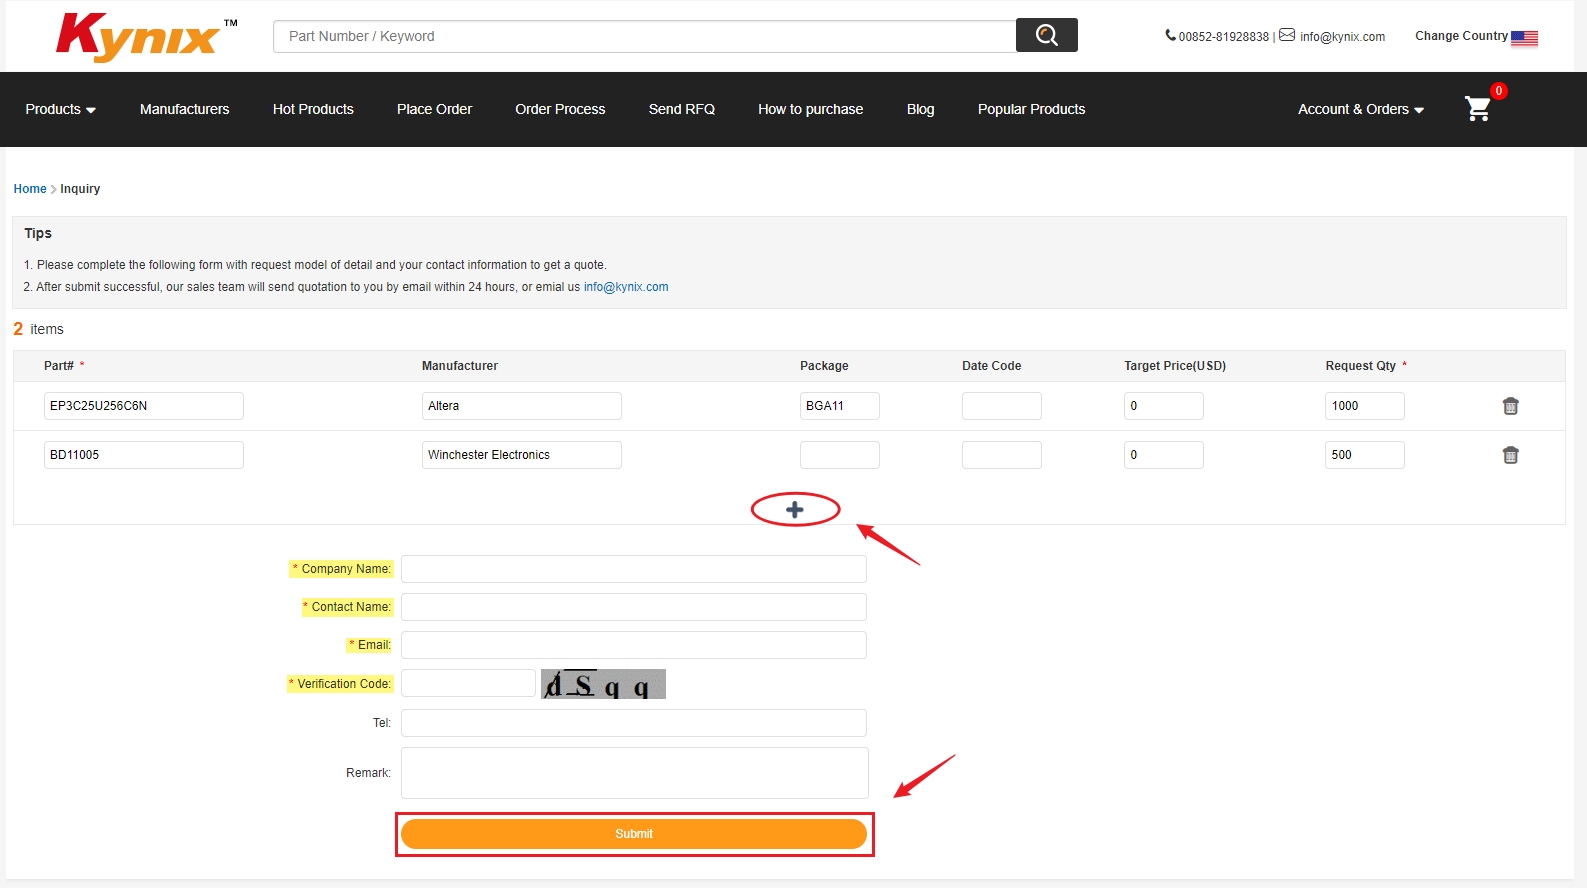Expand the Products dropdown menu

(60, 109)
